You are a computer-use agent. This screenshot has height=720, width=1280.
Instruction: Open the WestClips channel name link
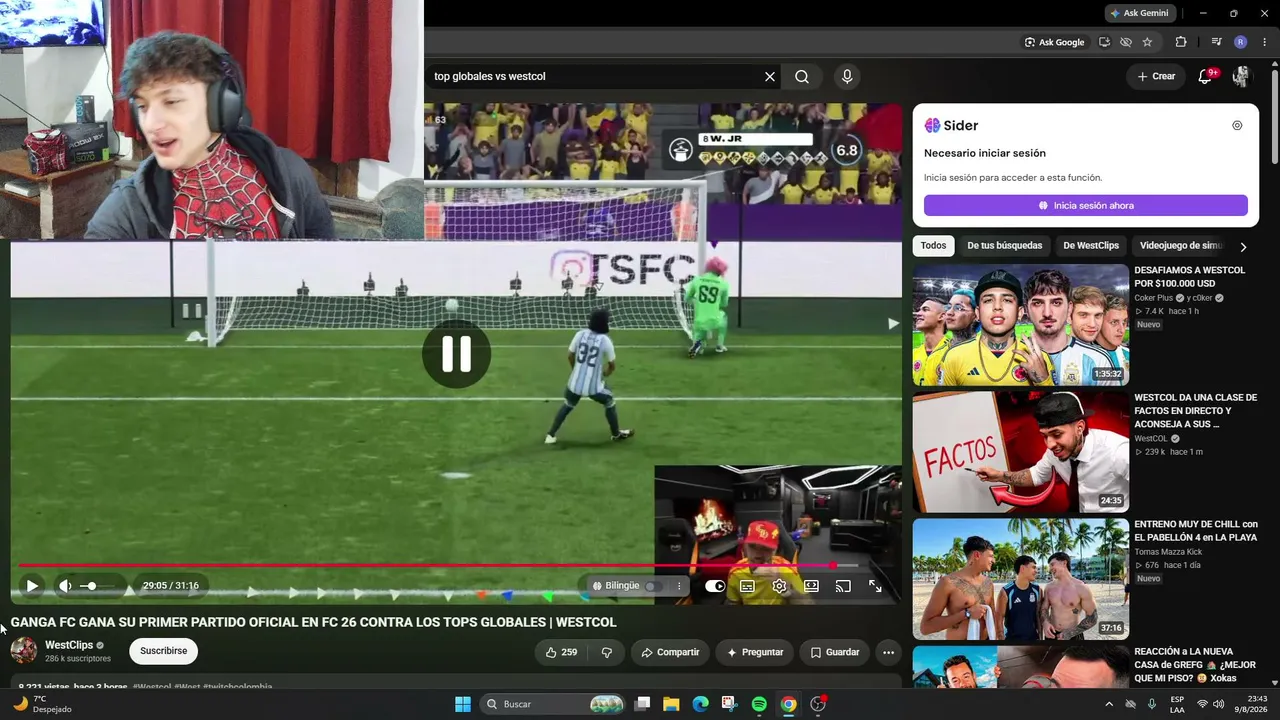tap(69, 645)
